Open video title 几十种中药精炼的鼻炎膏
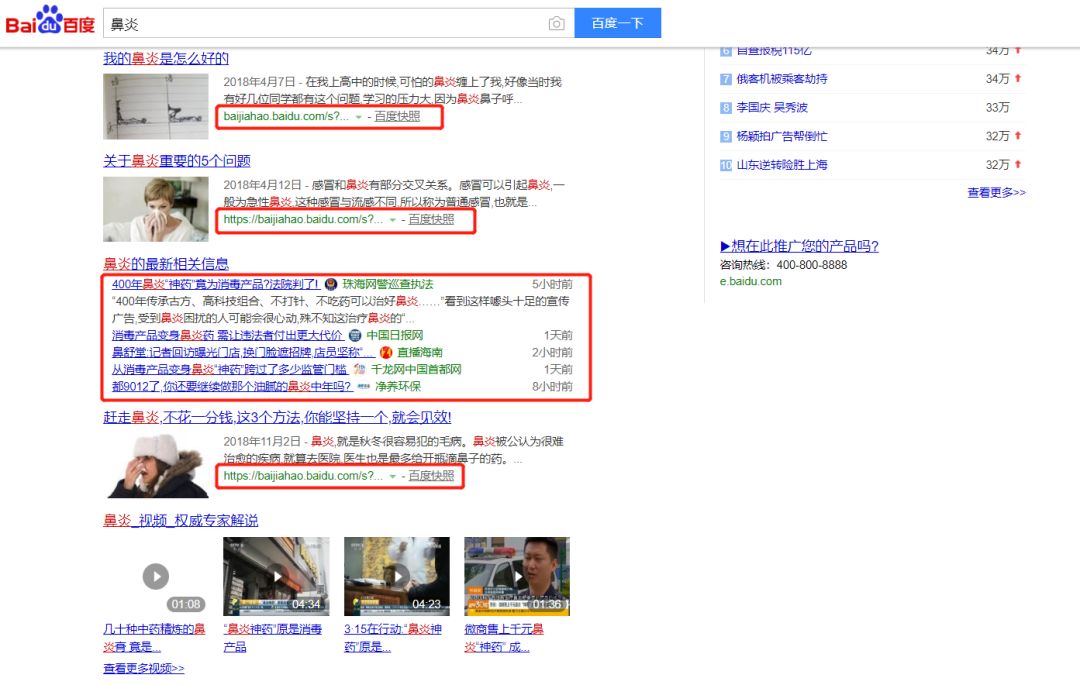The height and width of the screenshot is (685, 1080). pos(154,637)
